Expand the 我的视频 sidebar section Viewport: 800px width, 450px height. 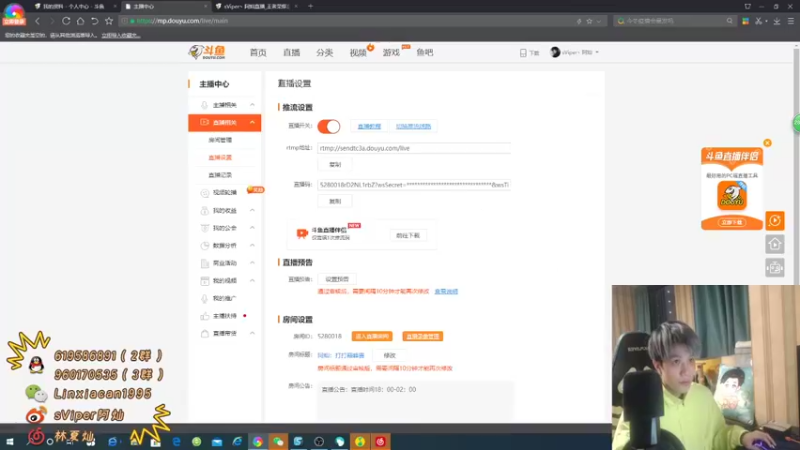pos(252,281)
